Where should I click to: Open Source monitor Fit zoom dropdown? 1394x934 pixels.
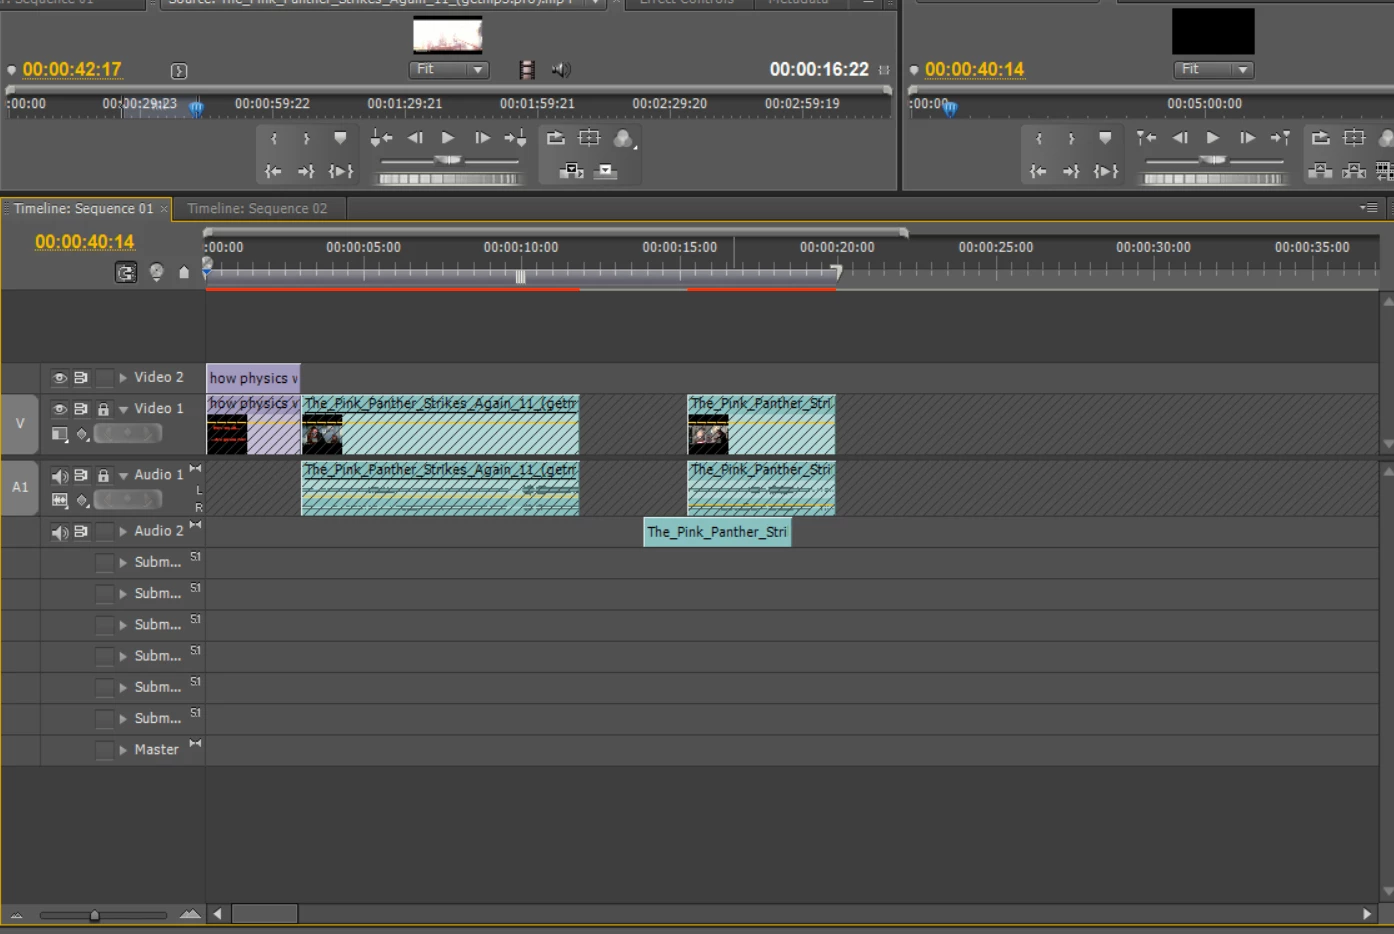point(448,70)
